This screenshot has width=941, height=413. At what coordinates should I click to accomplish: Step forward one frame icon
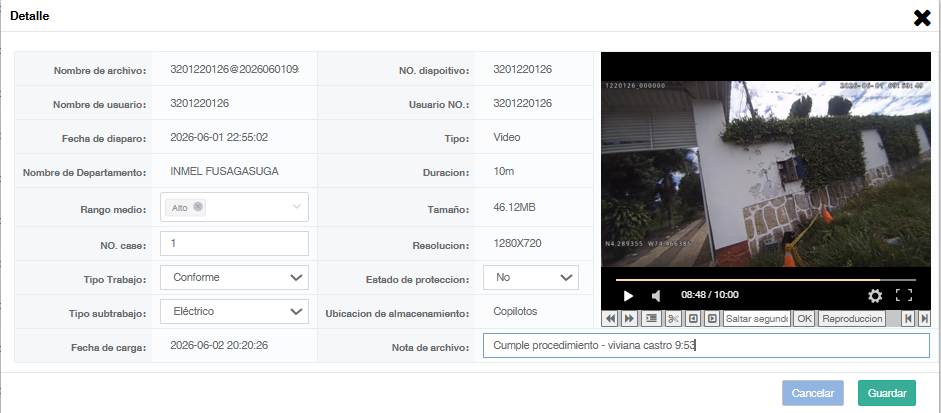pos(712,319)
